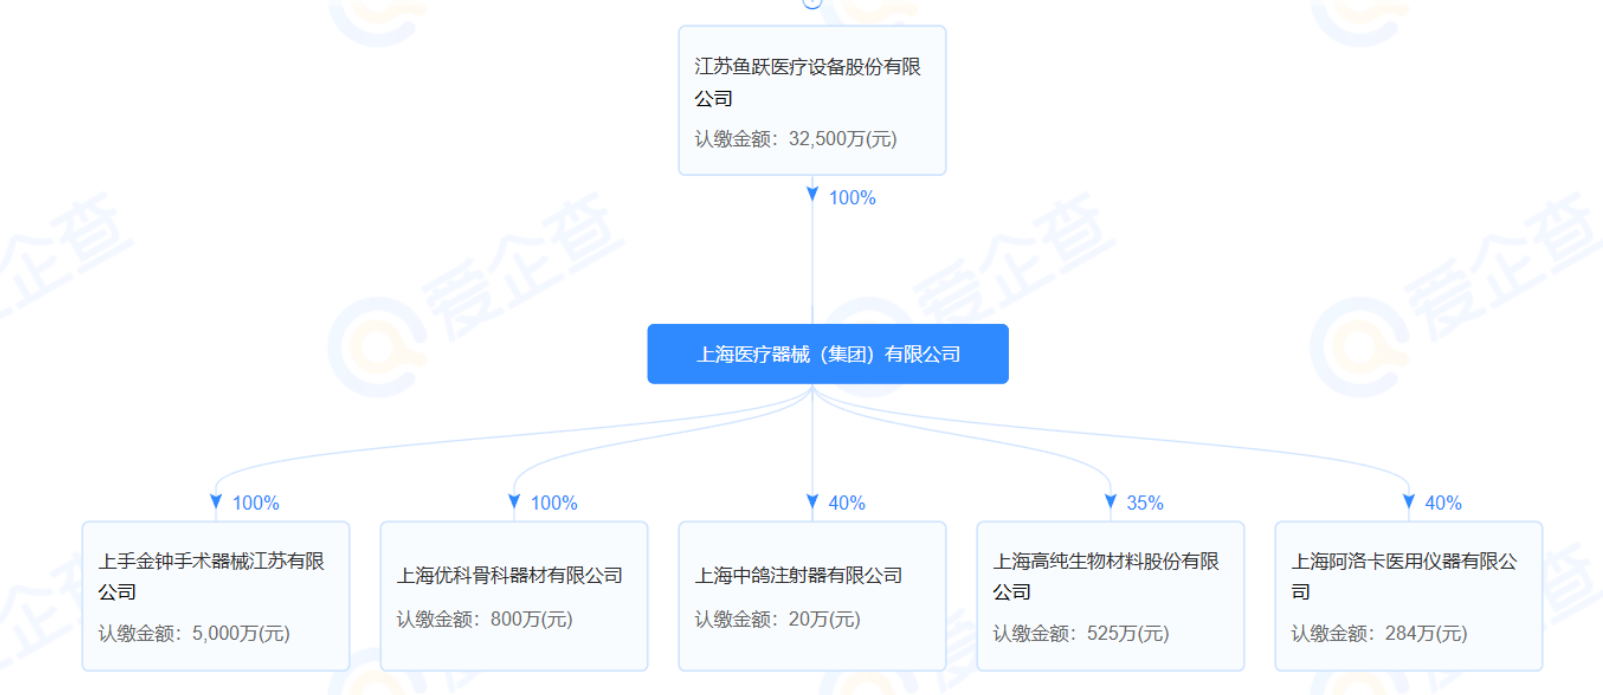Open the 江苏鱼跃医疗设备股份有限公司 shareholder card

pyautogui.click(x=812, y=100)
